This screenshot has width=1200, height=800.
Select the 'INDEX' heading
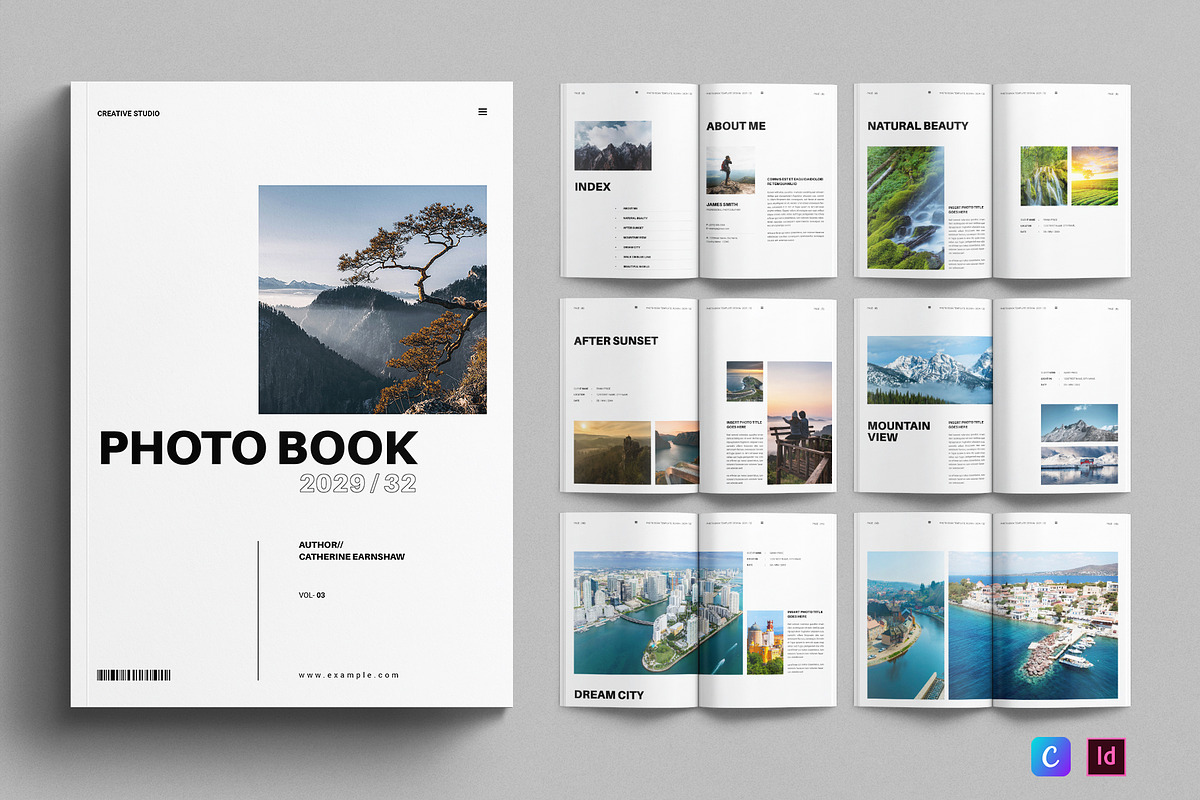(593, 187)
